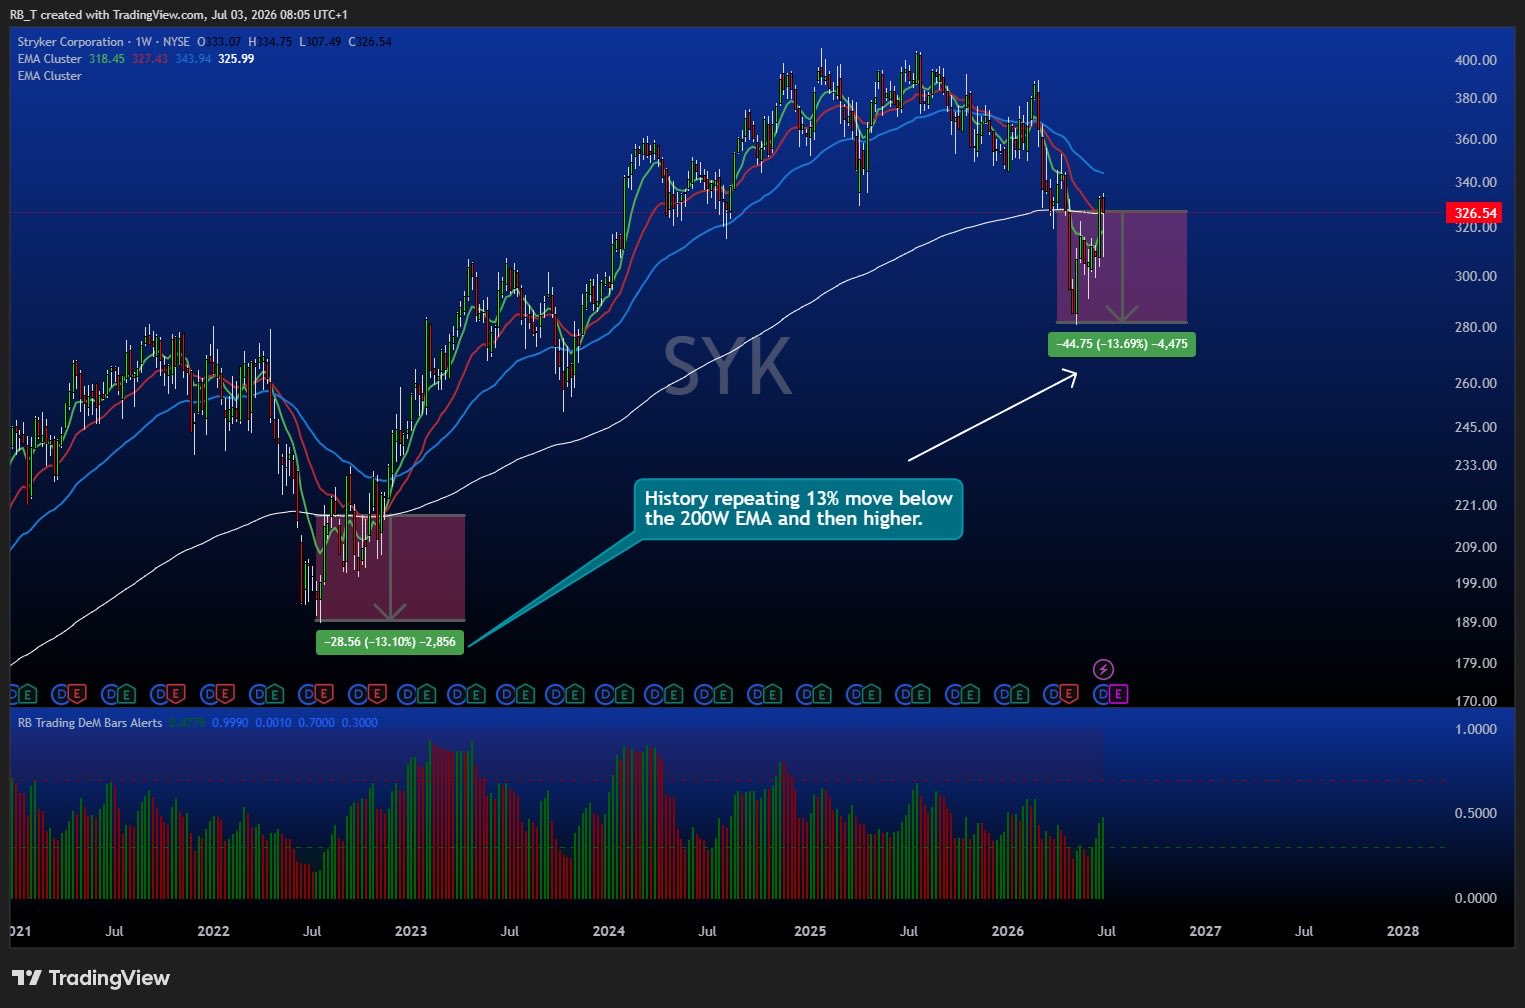Click the DeM indicator value 0.7000
Viewport: 1525px width, 1008px height.
tap(317, 723)
